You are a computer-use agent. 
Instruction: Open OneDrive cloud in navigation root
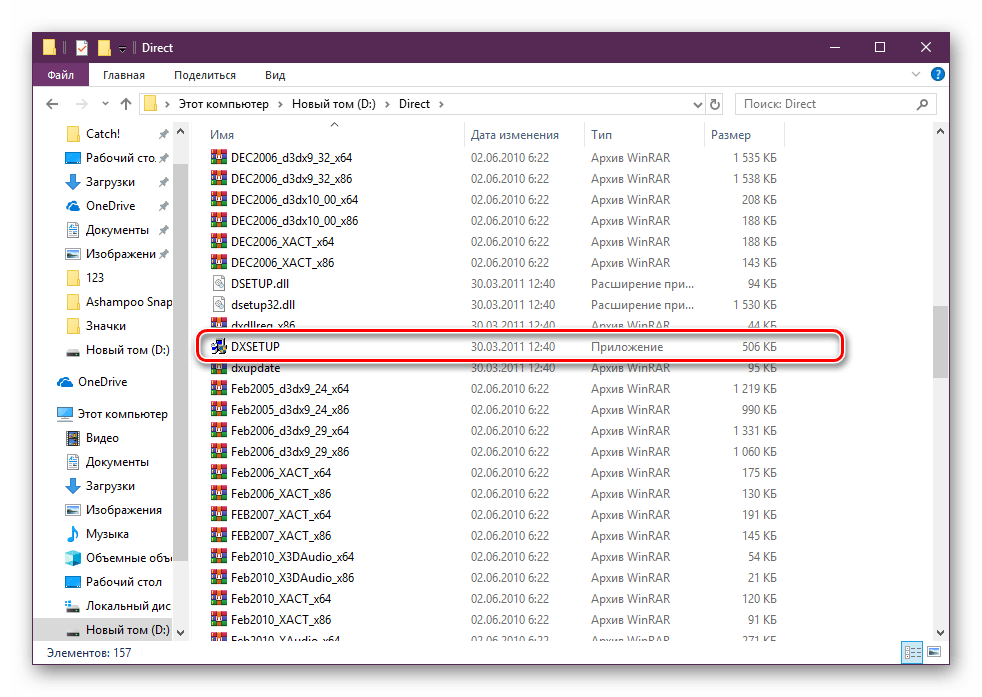91,382
